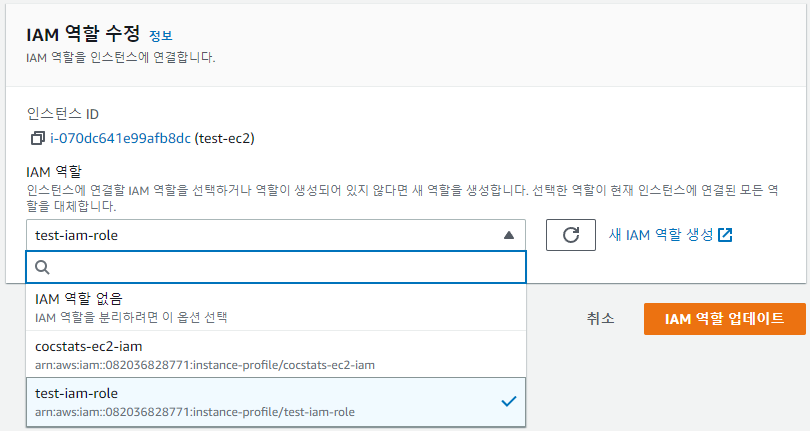Click the 새 IAM 역할 생성 link text
810x431 pixels.
[x=661, y=235]
